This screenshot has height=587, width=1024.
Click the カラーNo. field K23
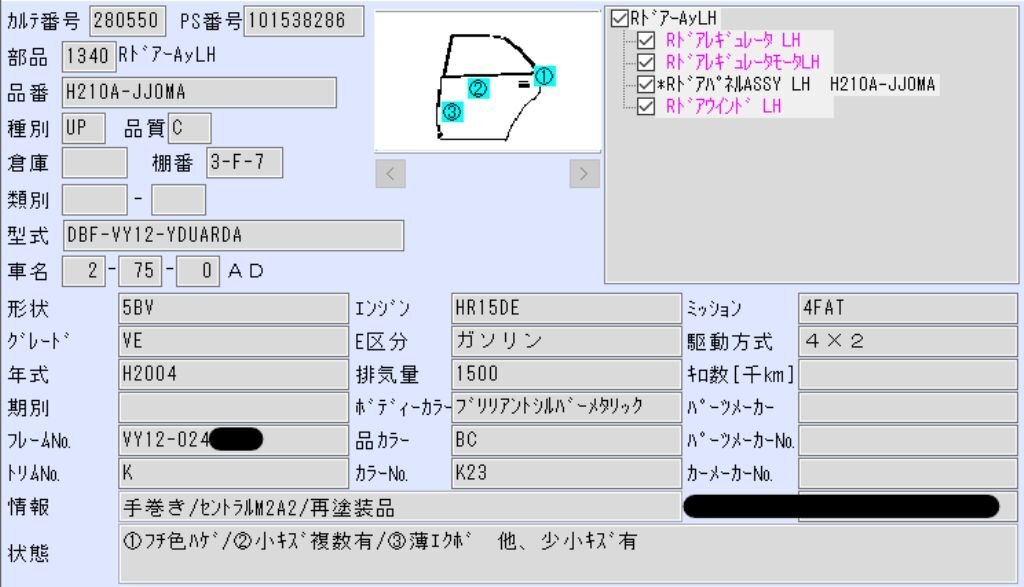tap(566, 473)
